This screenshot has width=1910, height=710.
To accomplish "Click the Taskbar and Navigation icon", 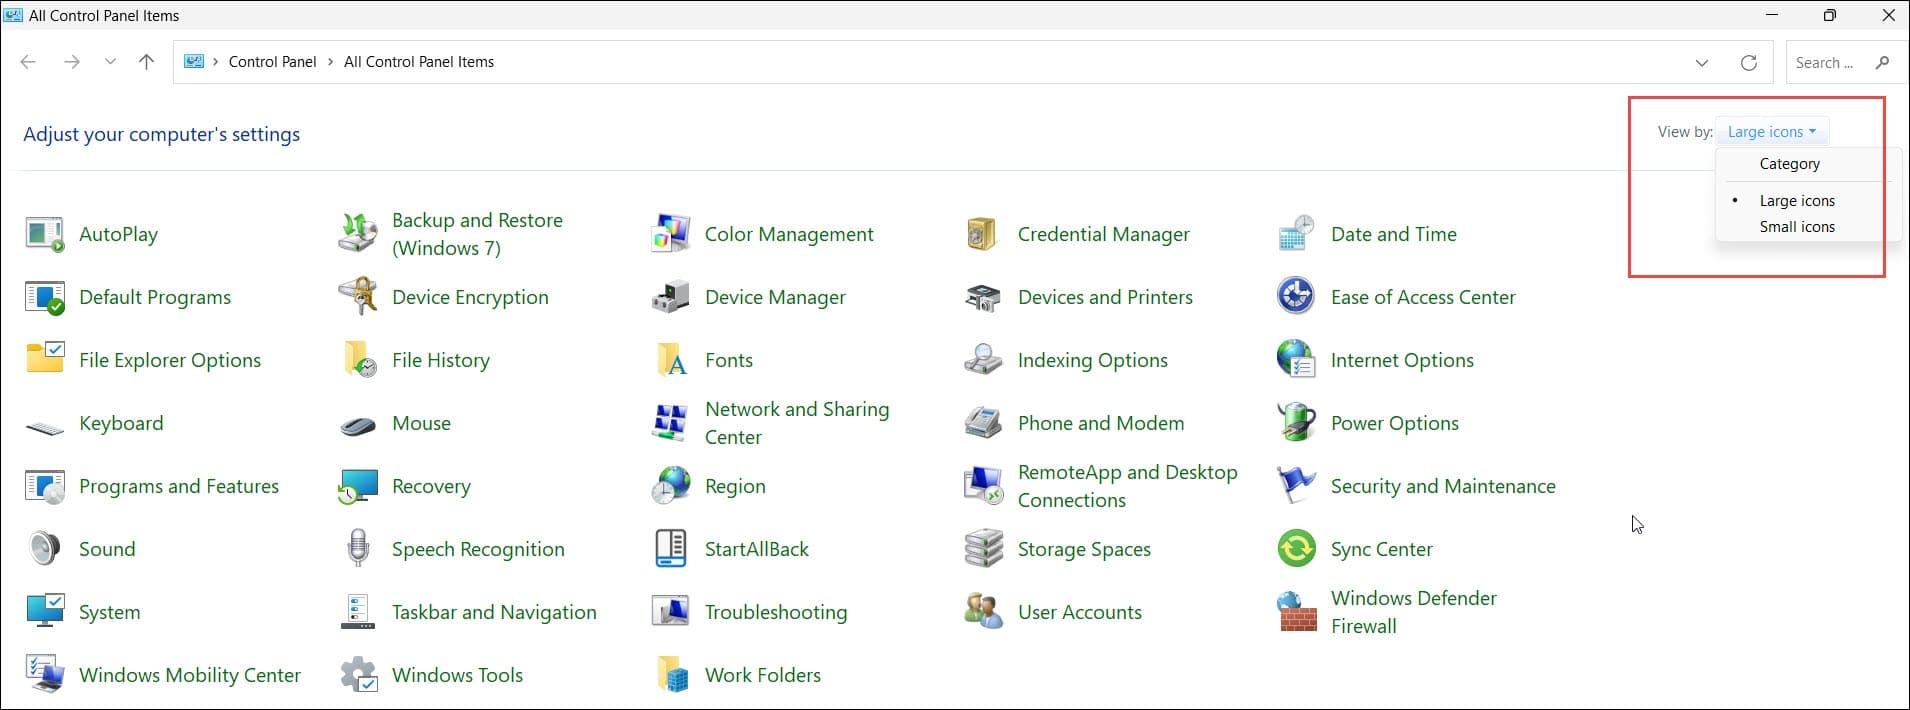I will [358, 612].
